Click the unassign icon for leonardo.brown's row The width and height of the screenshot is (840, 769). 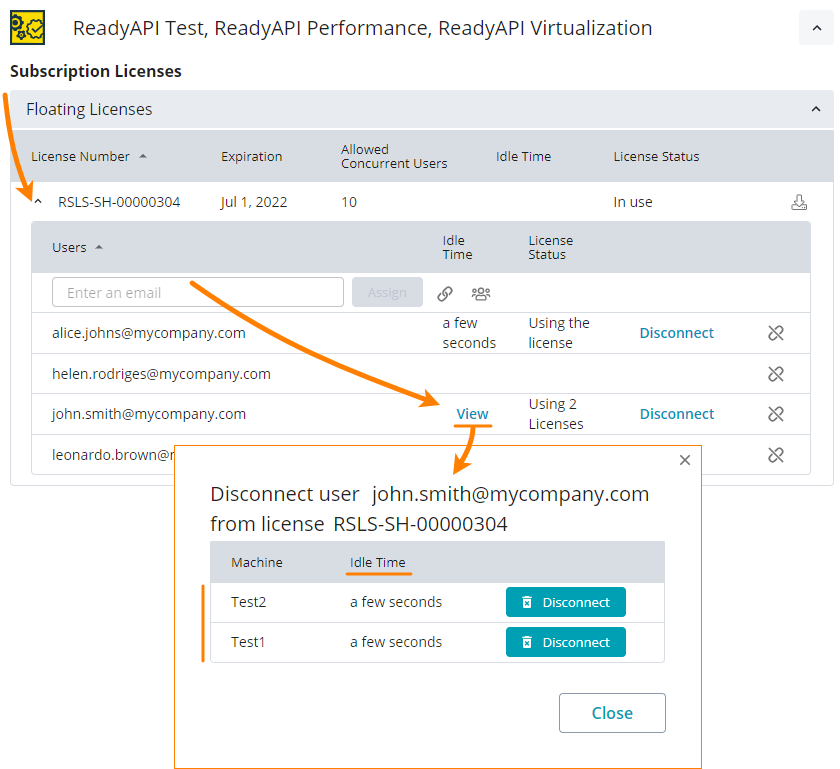(x=776, y=454)
